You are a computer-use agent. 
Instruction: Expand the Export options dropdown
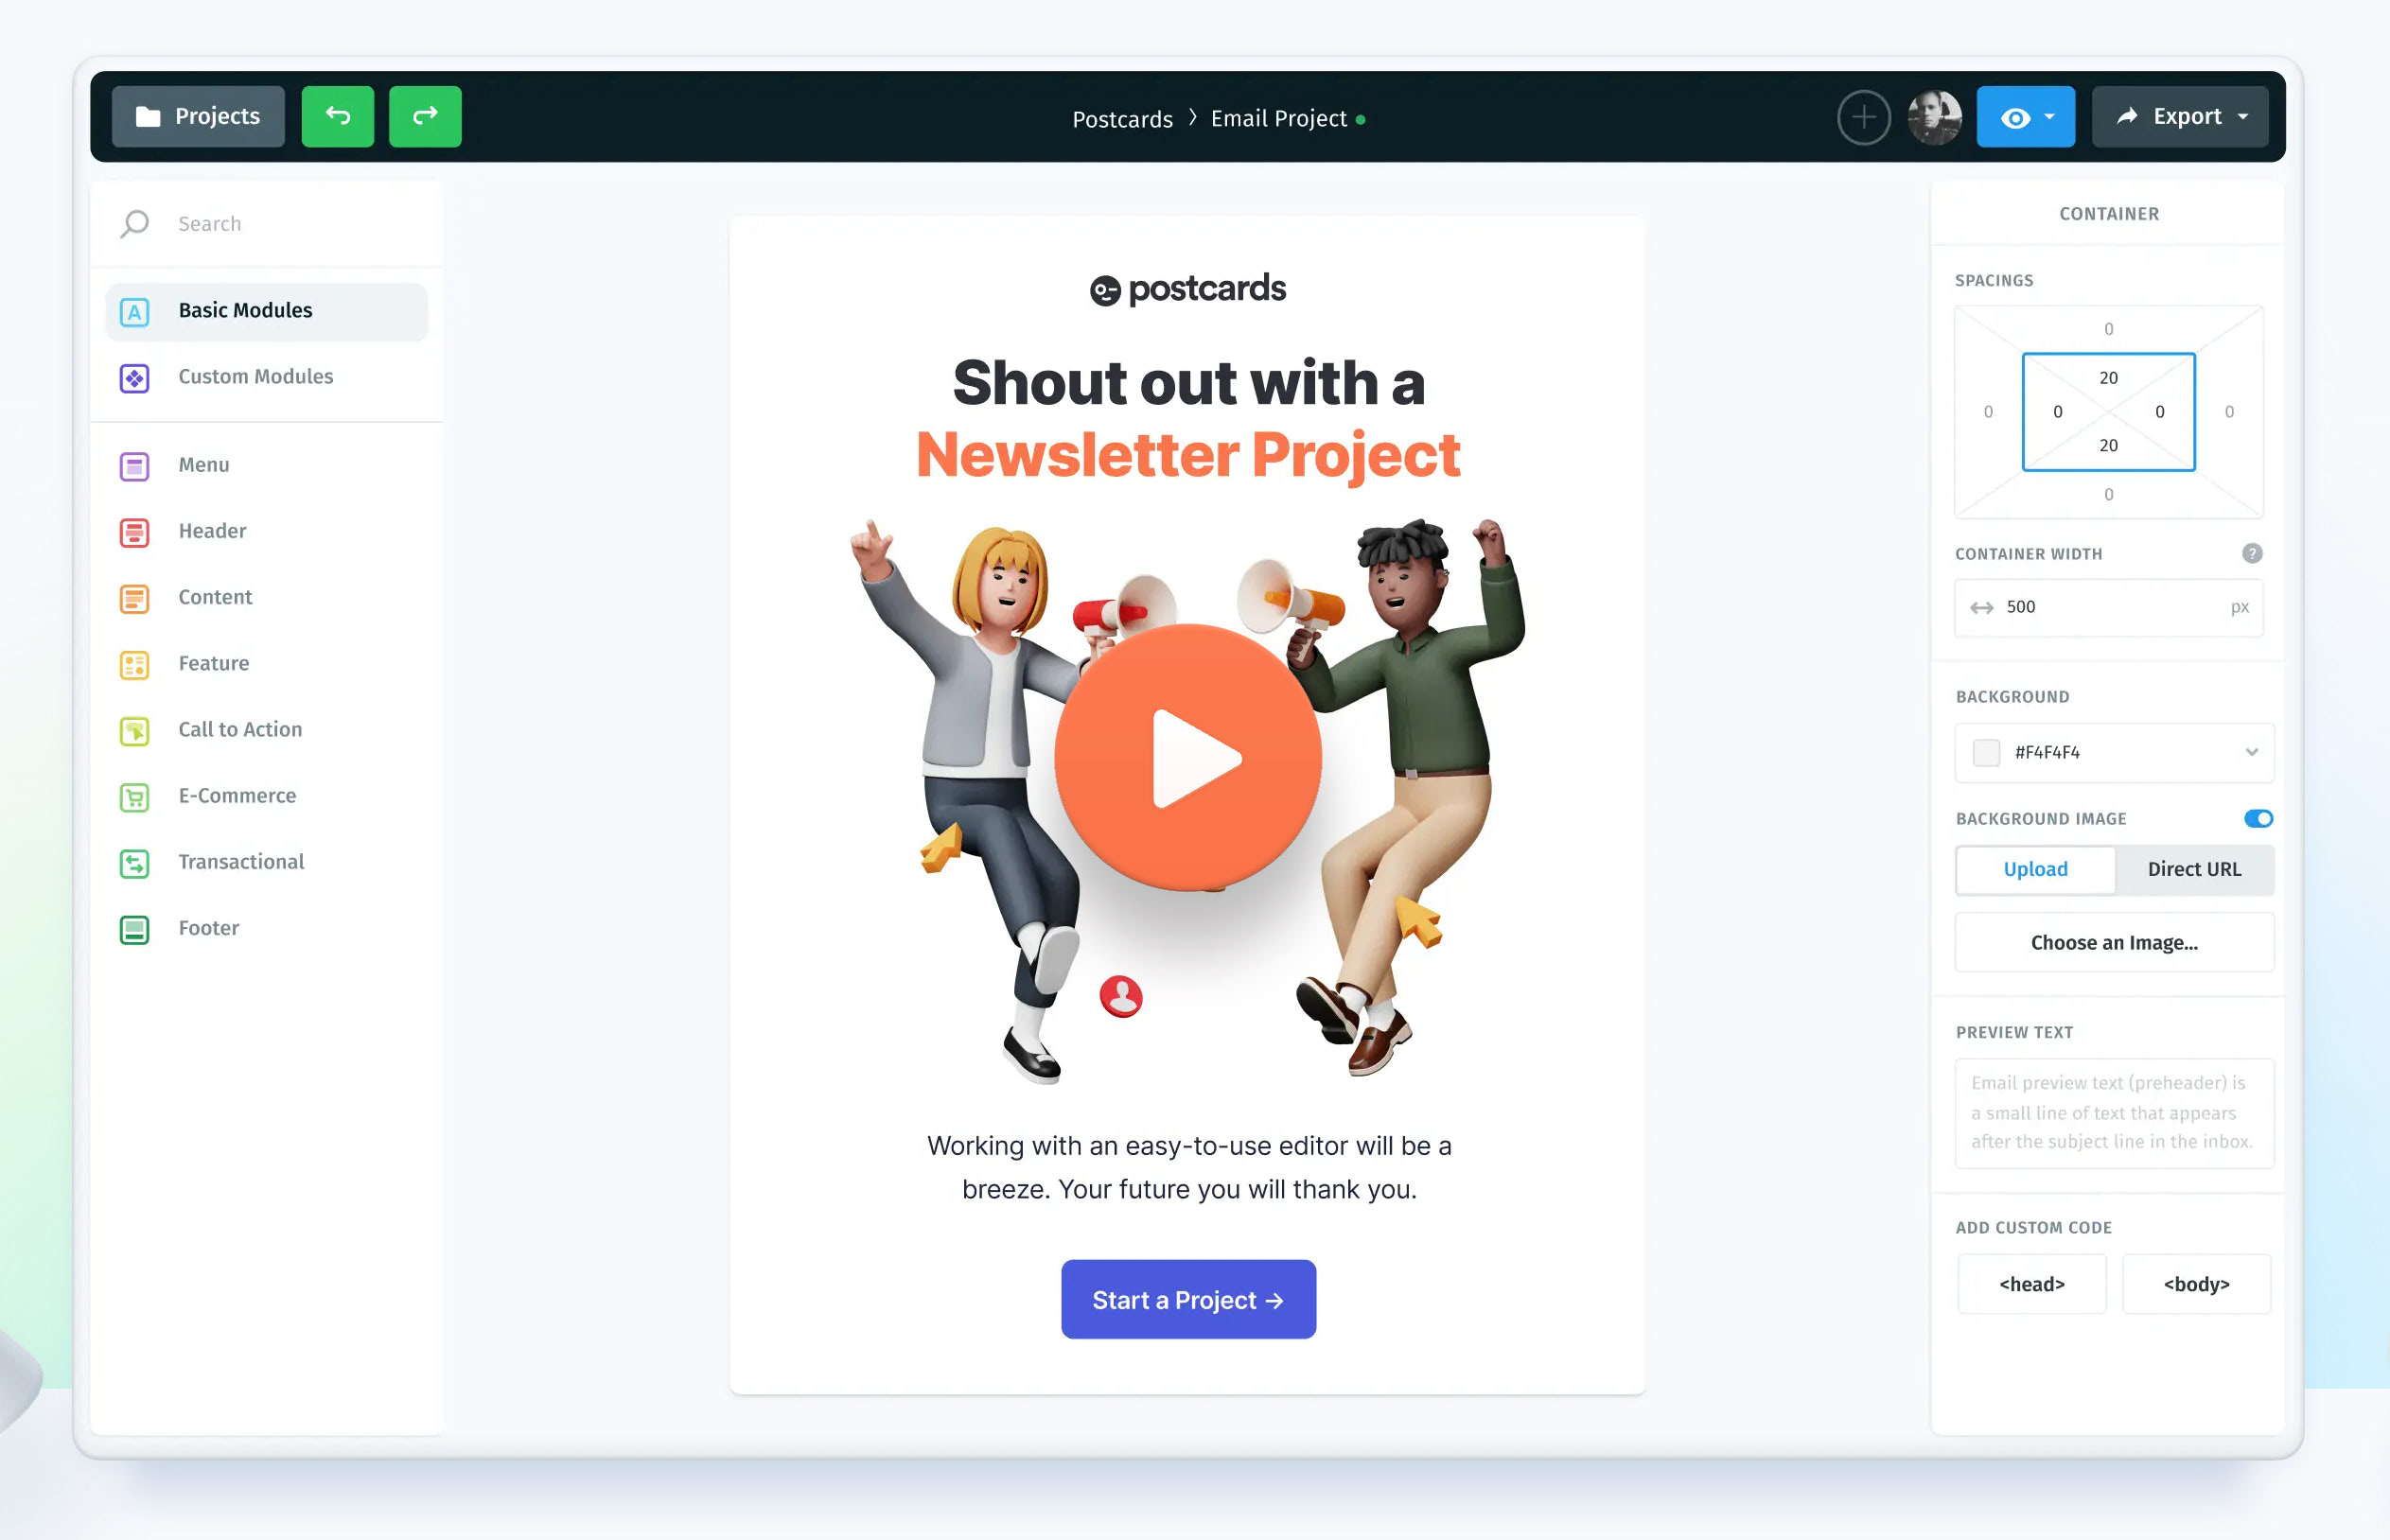pyautogui.click(x=2245, y=116)
